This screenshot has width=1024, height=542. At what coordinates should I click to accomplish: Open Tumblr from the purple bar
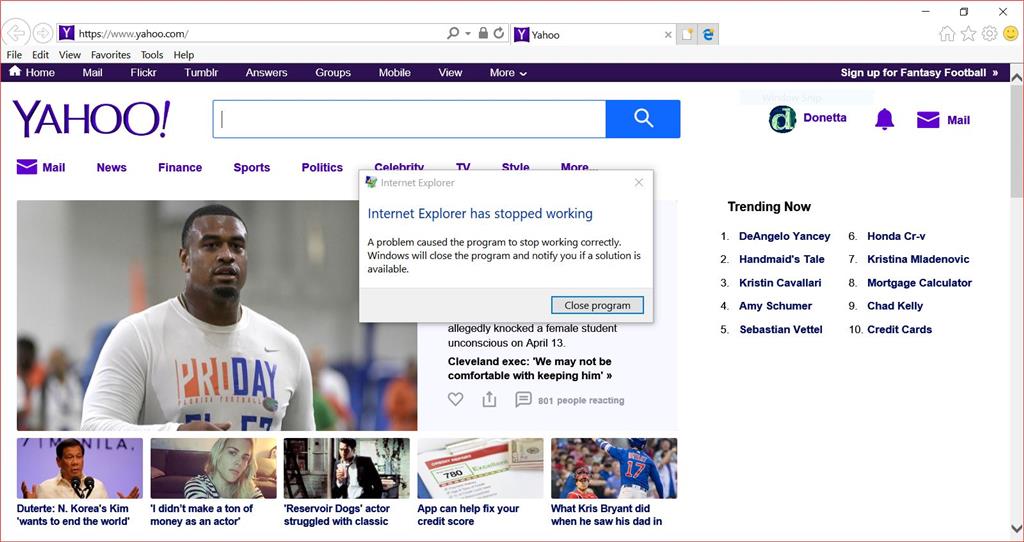coord(201,72)
